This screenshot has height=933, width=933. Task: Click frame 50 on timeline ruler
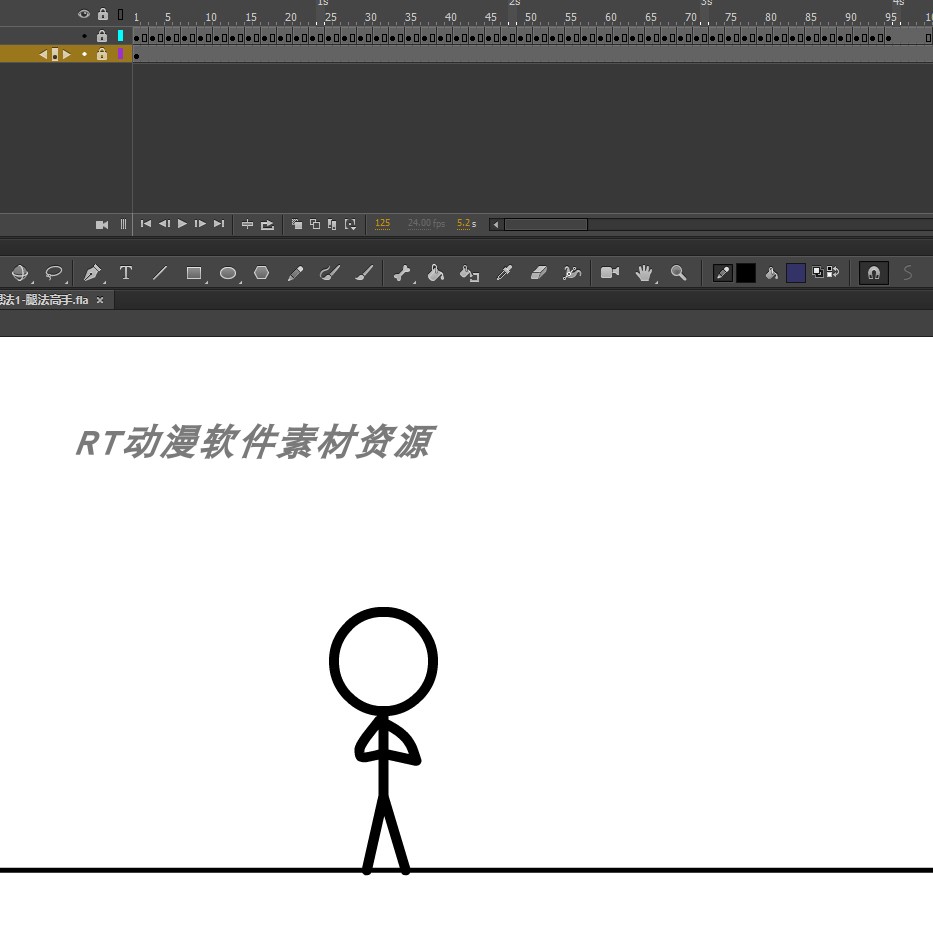click(x=531, y=17)
